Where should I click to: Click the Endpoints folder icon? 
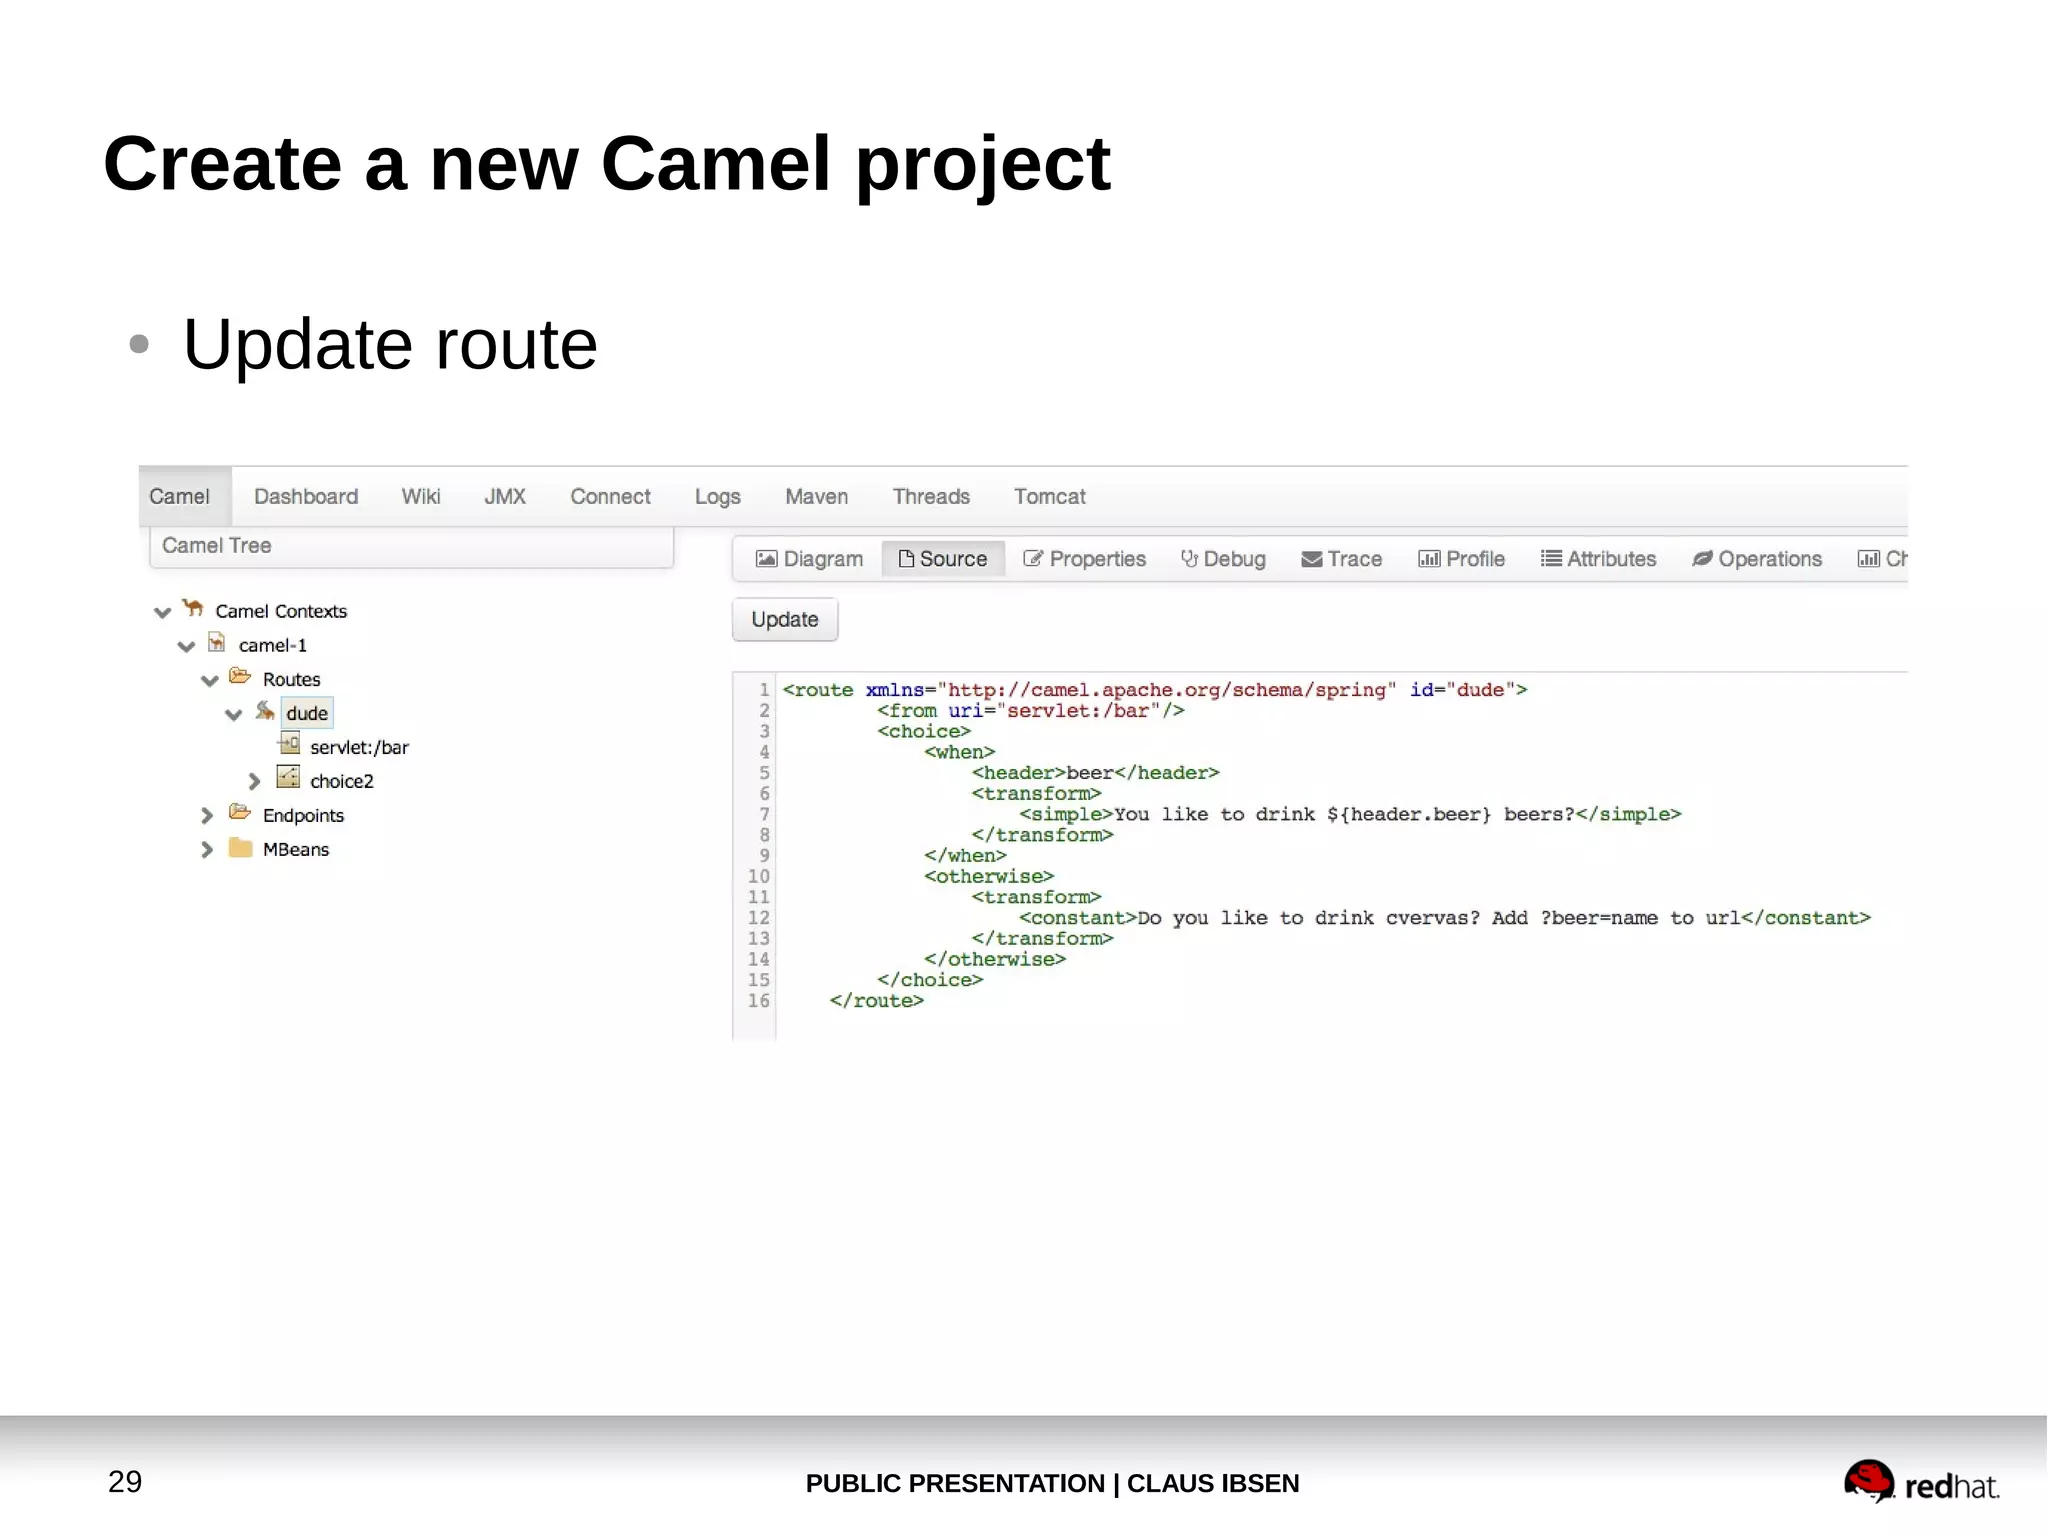(x=240, y=812)
